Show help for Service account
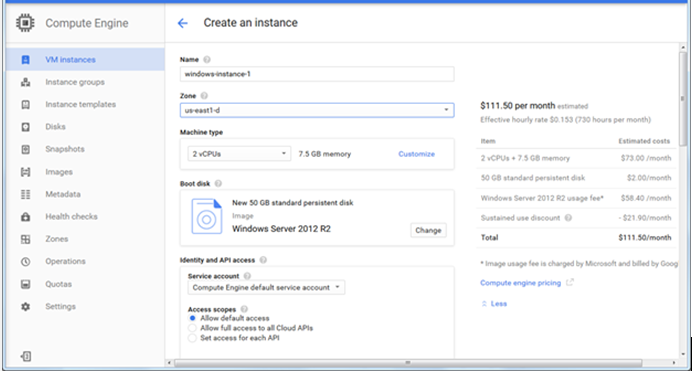This screenshot has height=372, width=692. [x=247, y=276]
